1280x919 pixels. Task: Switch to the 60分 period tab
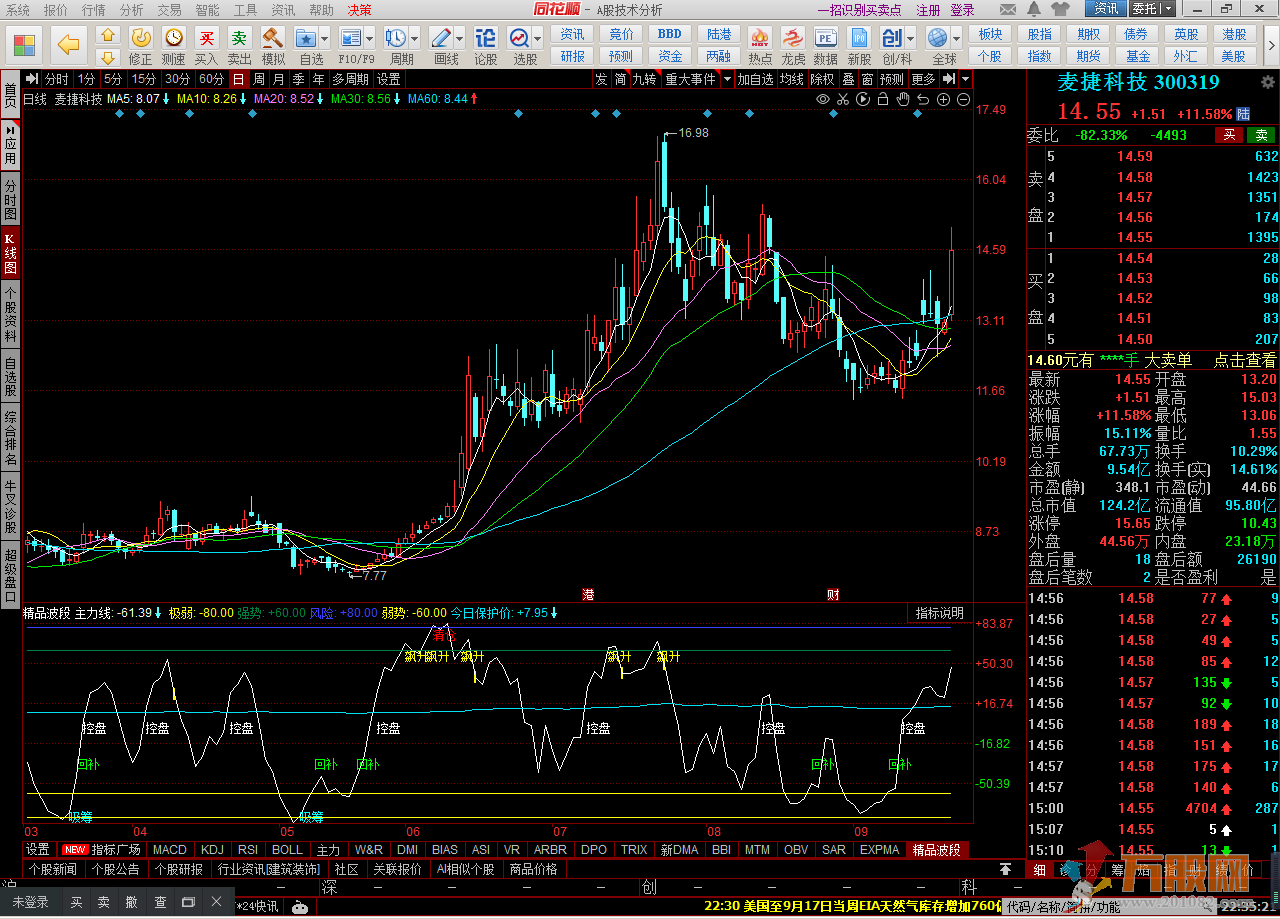(211, 79)
